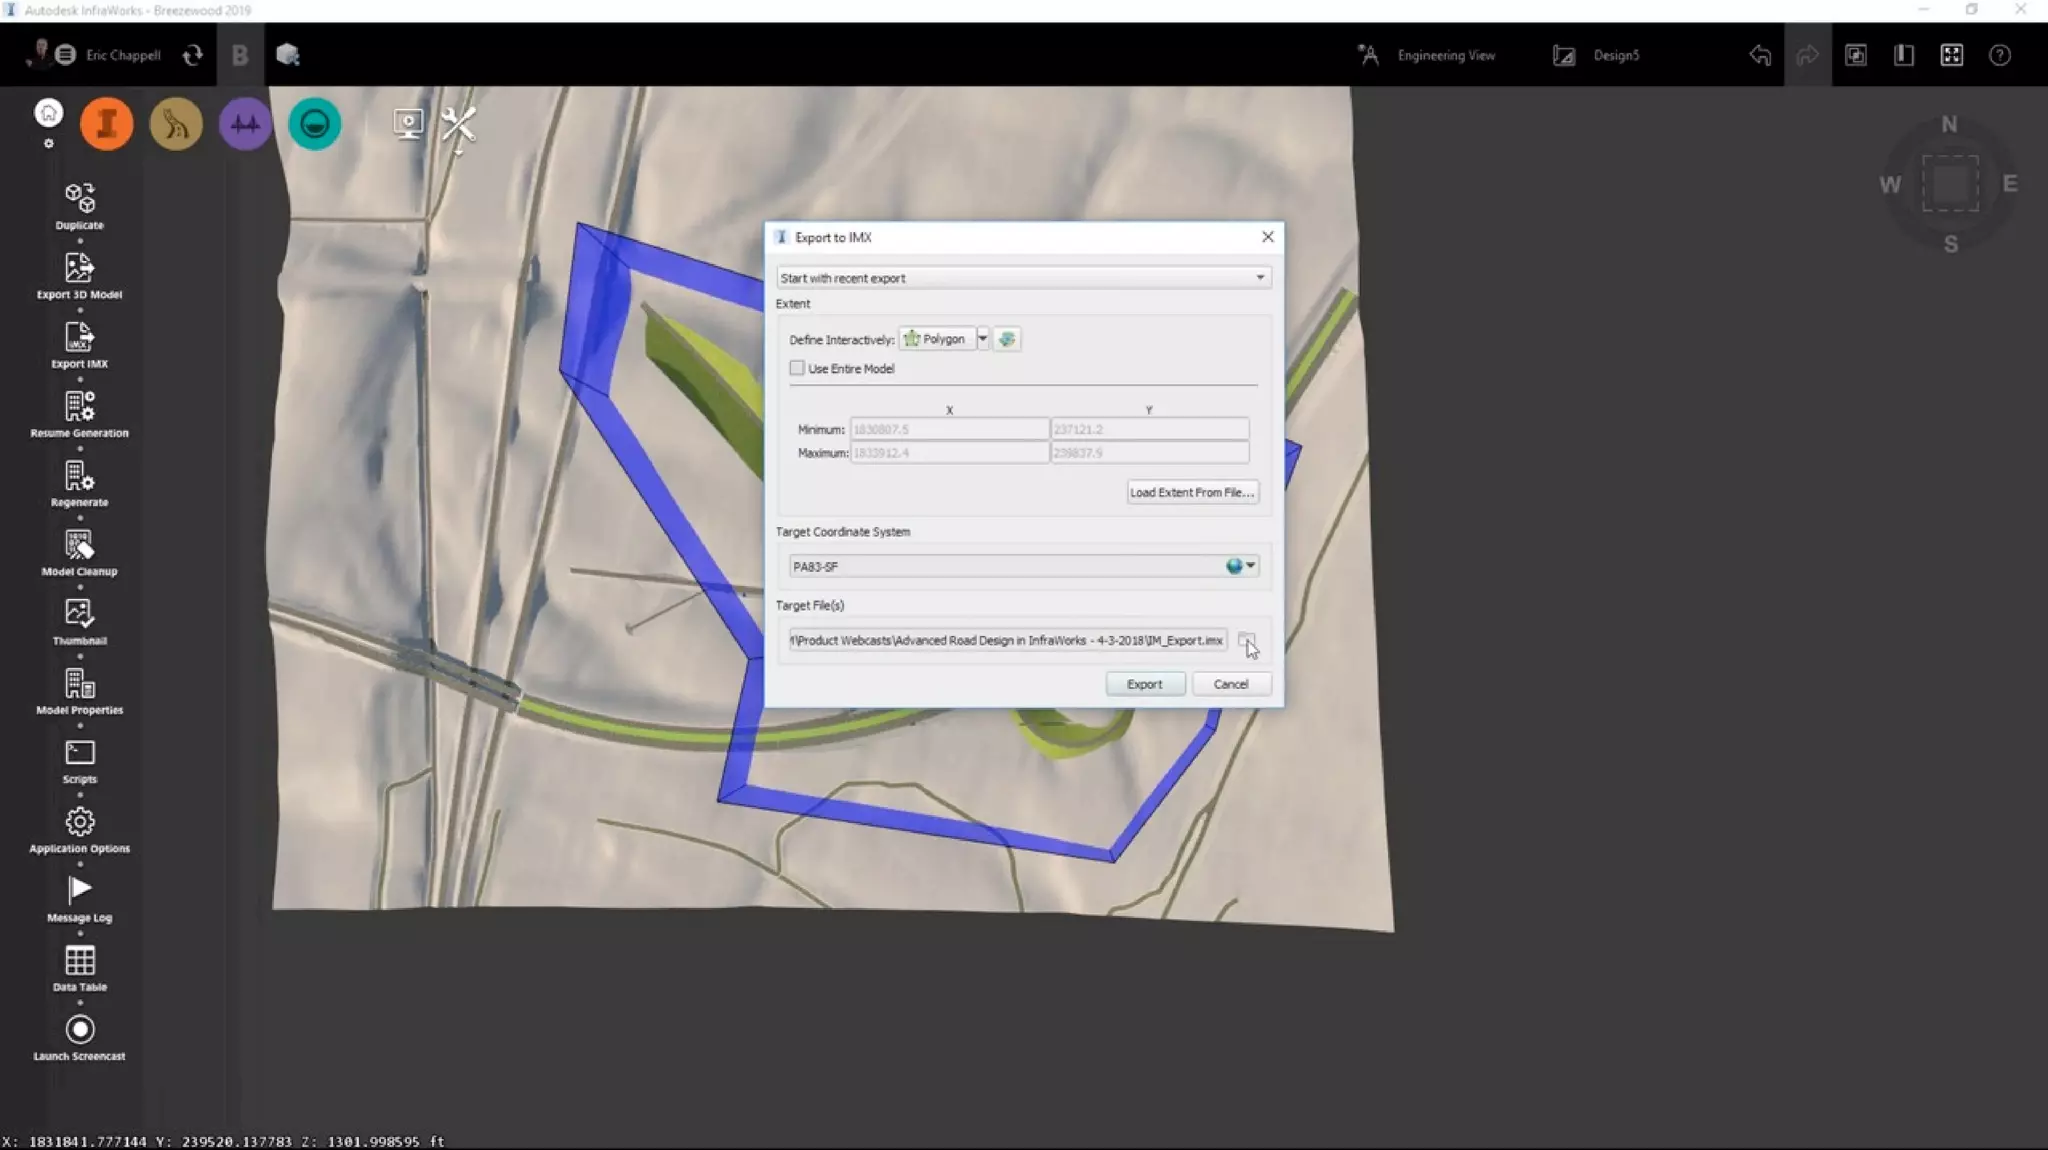Screen dimensions: 2048x1150
Task: Expand the Start with recent export dropdown
Action: [1259, 278]
